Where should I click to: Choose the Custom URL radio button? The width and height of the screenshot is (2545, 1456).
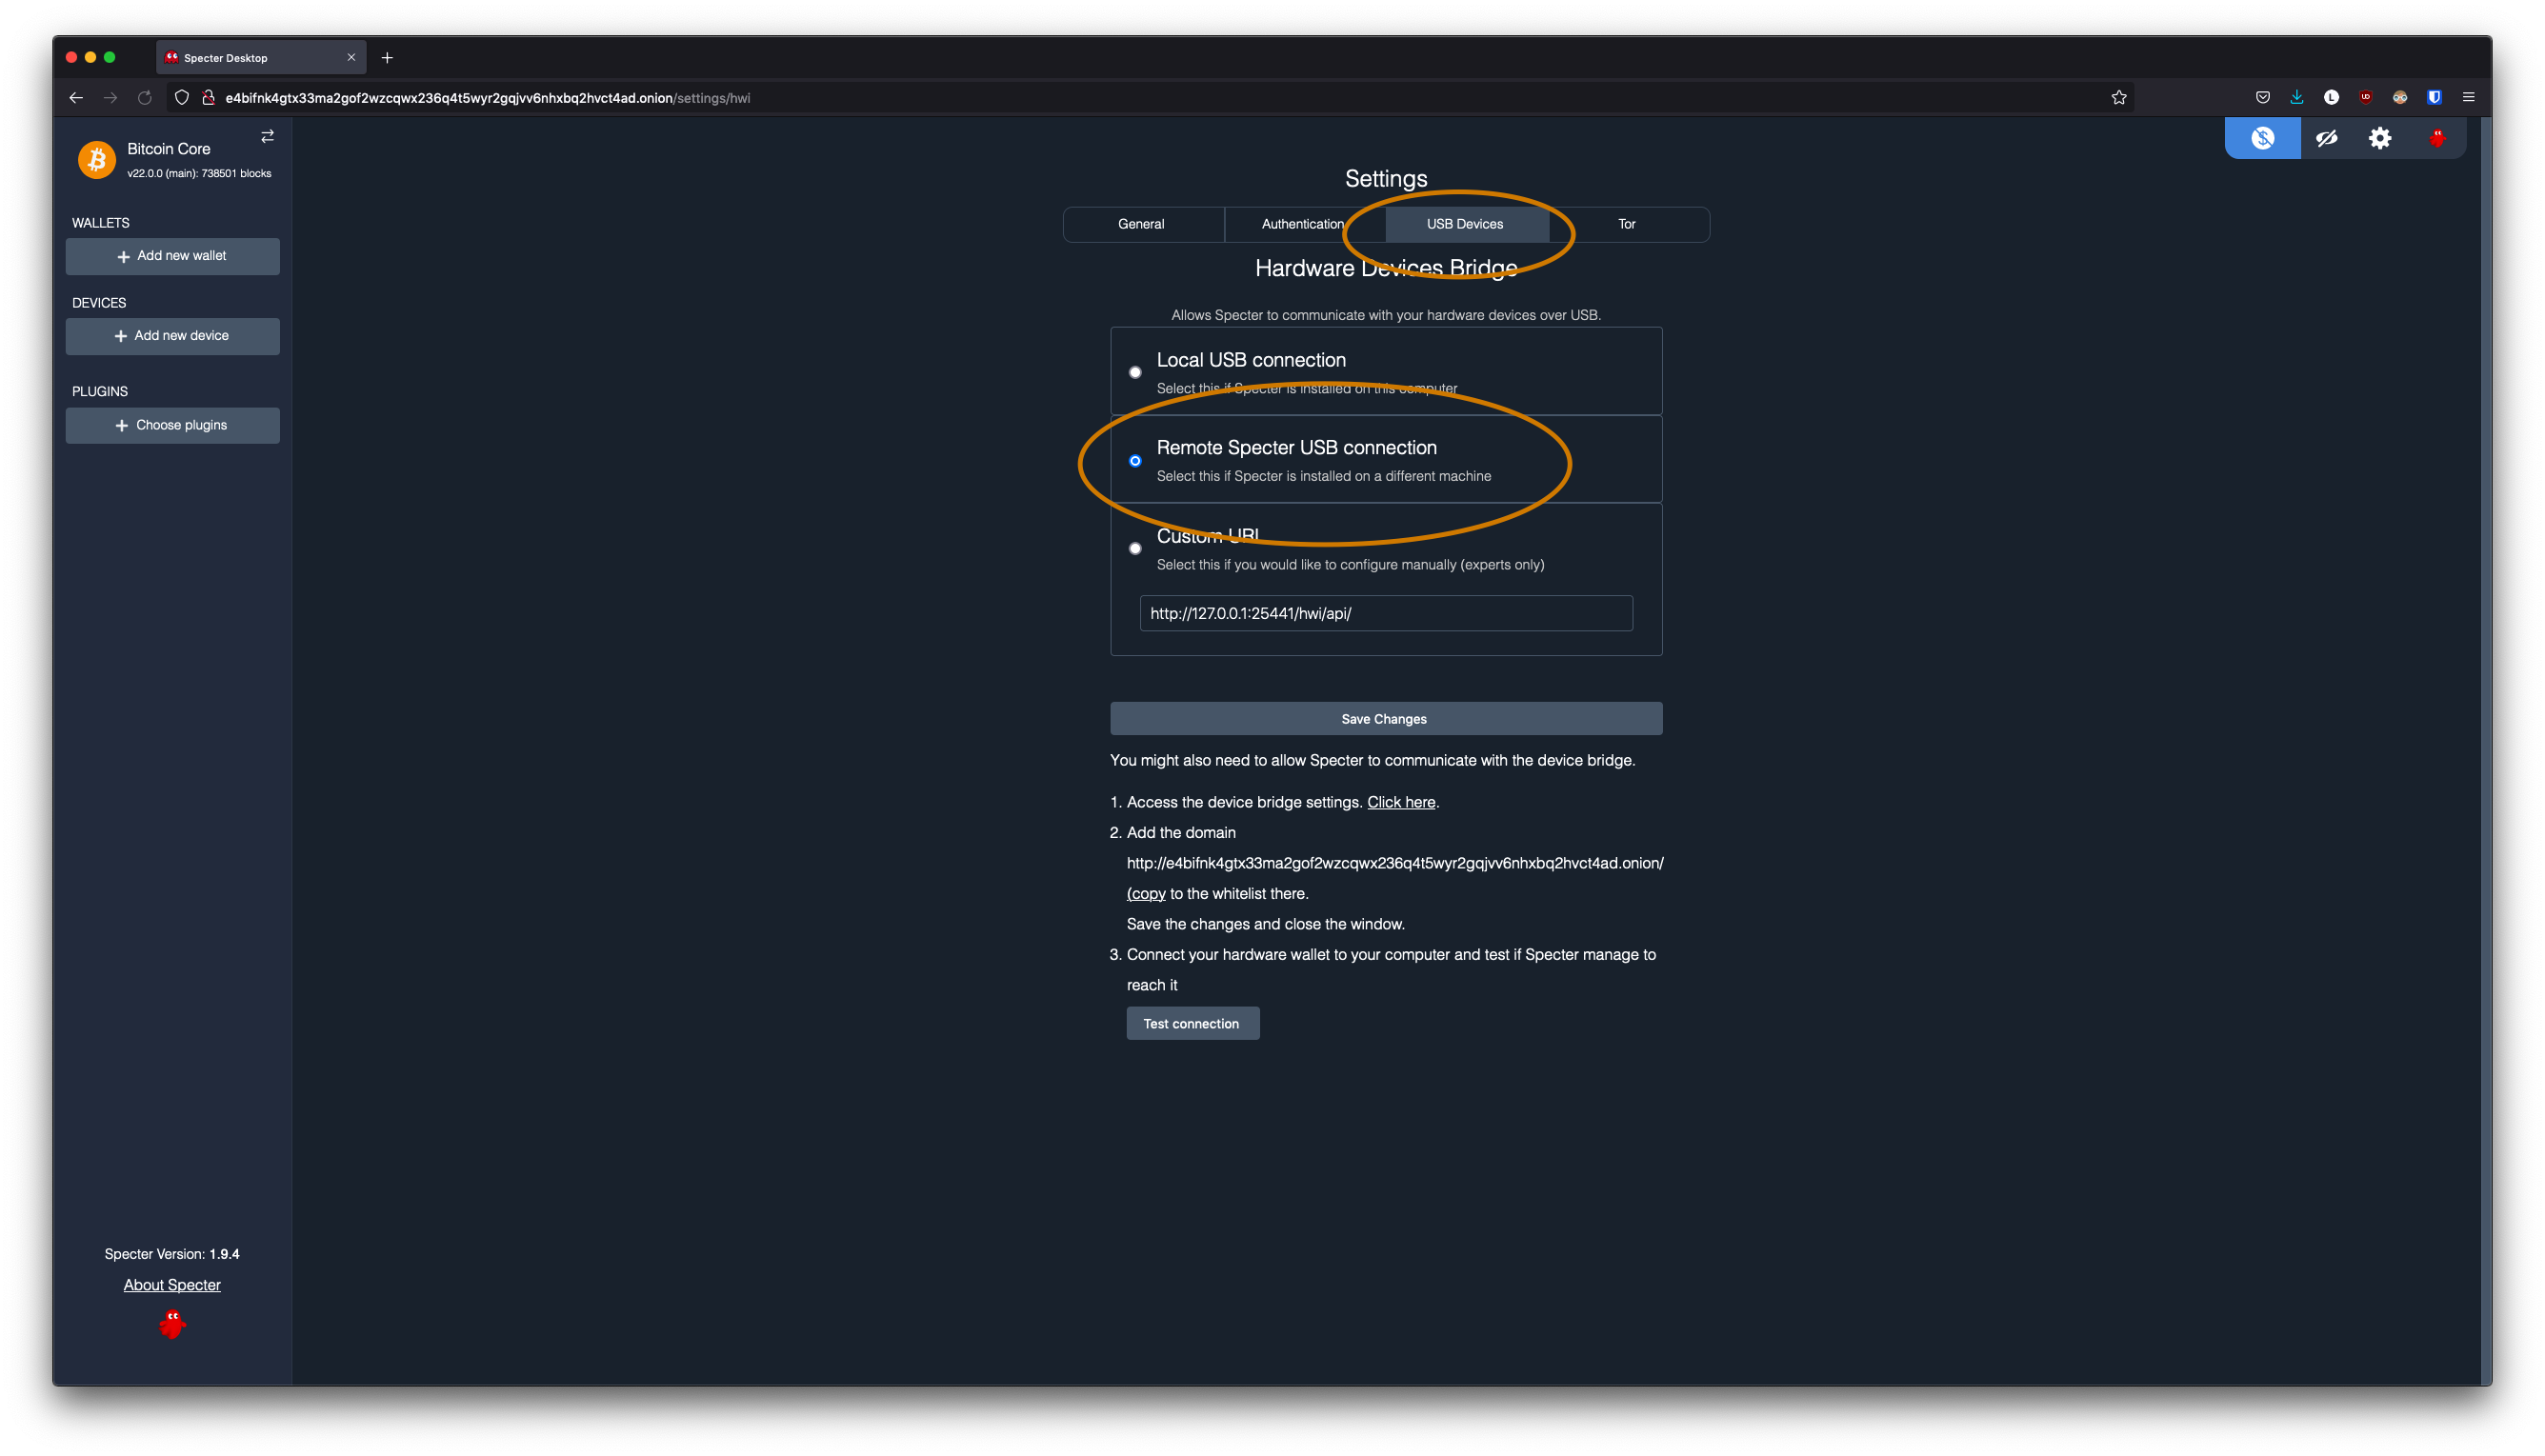click(1135, 548)
